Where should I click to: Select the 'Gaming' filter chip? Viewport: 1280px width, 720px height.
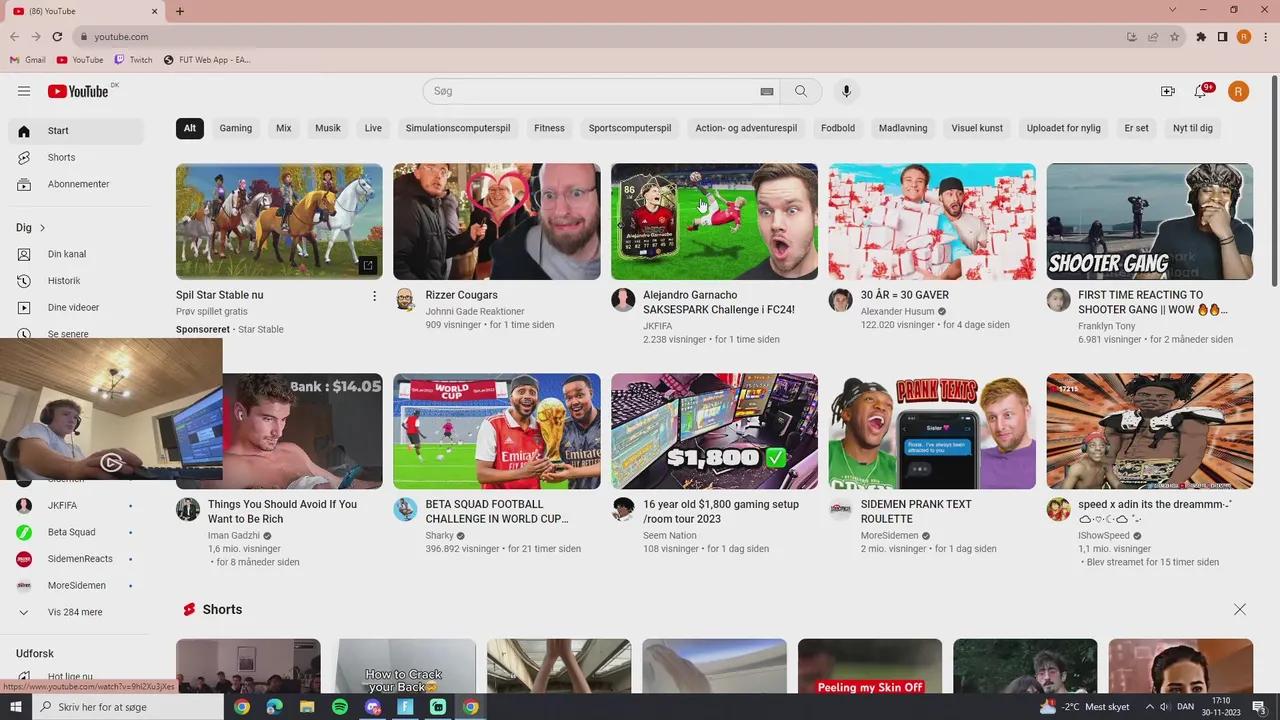click(236, 128)
